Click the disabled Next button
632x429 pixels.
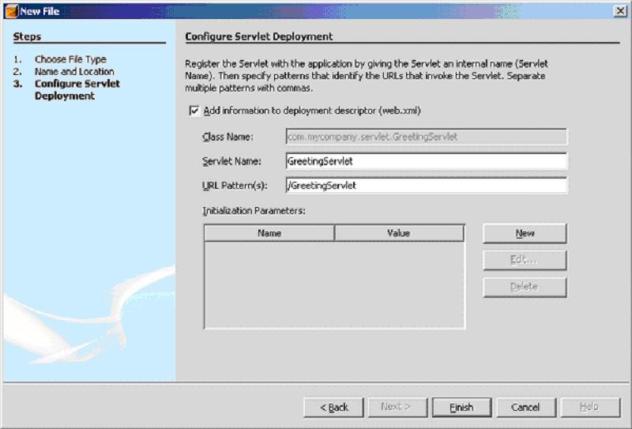[x=396, y=407]
